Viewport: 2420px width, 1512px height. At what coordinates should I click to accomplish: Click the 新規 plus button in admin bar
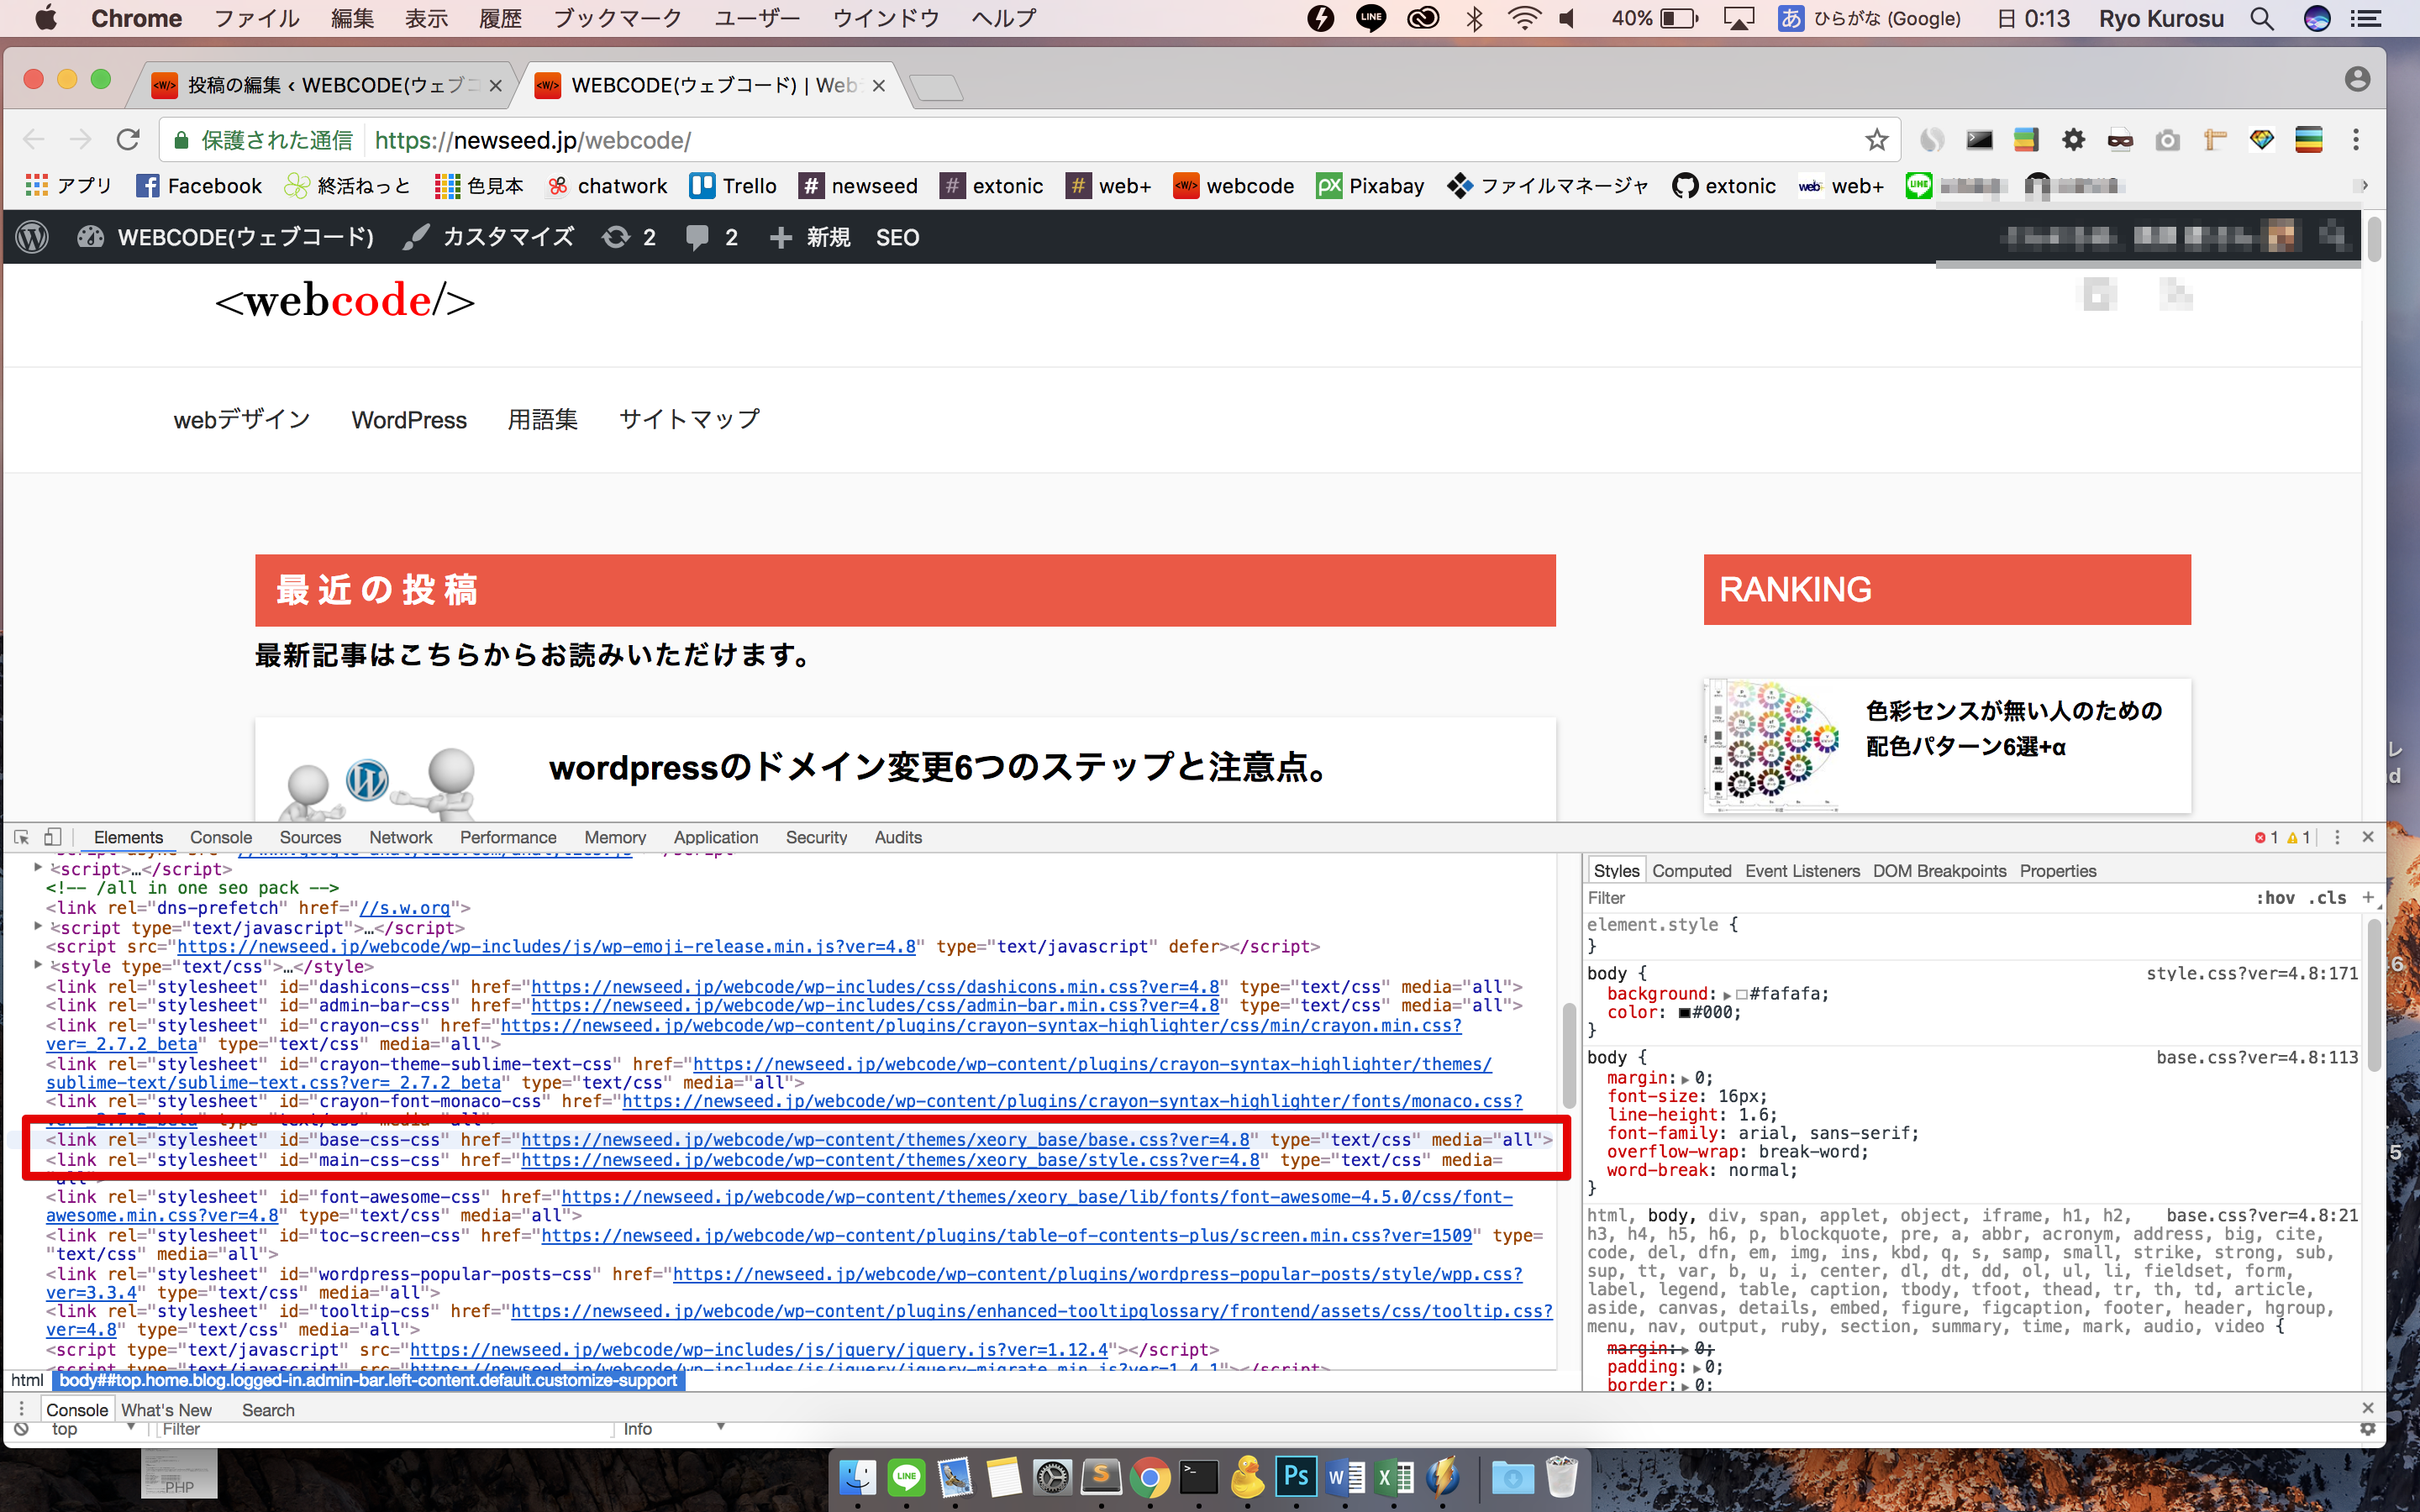[x=810, y=237]
